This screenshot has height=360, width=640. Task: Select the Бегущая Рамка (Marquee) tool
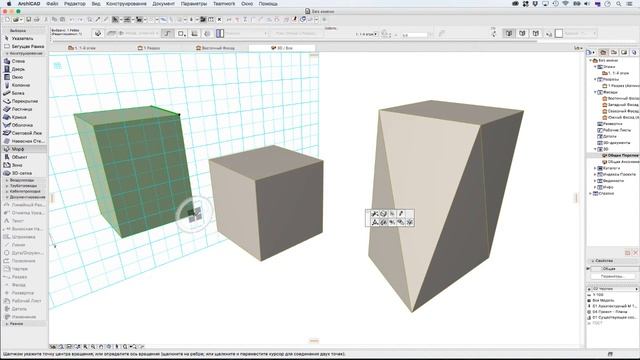24,47
